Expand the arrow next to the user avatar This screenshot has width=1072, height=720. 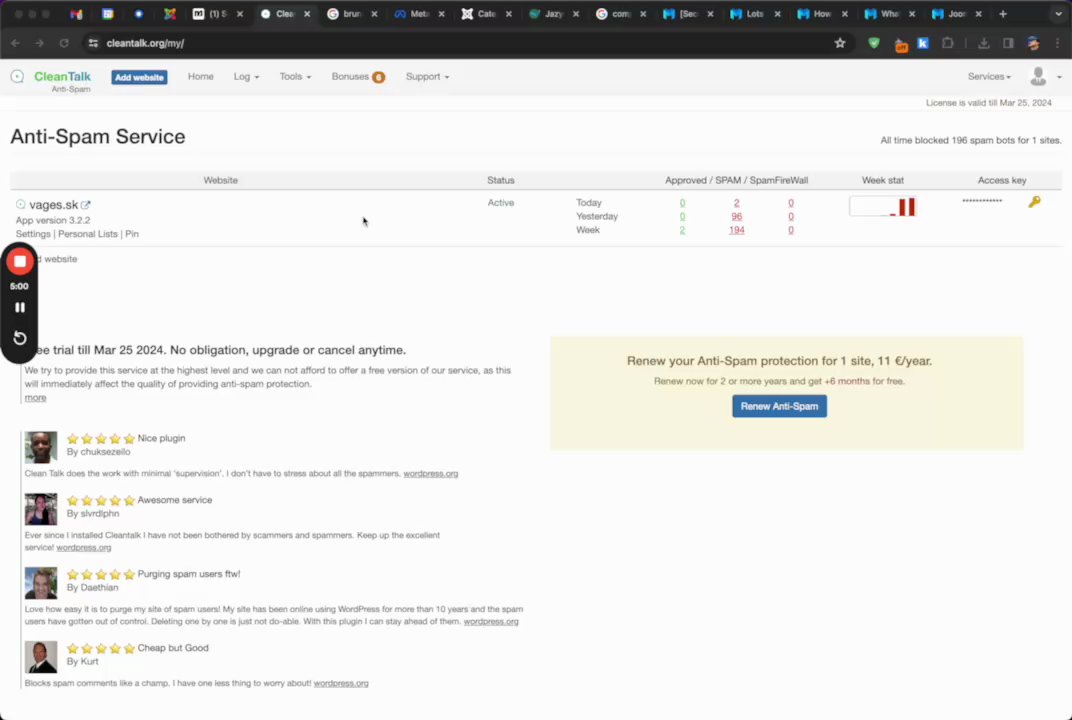pos(1059,77)
